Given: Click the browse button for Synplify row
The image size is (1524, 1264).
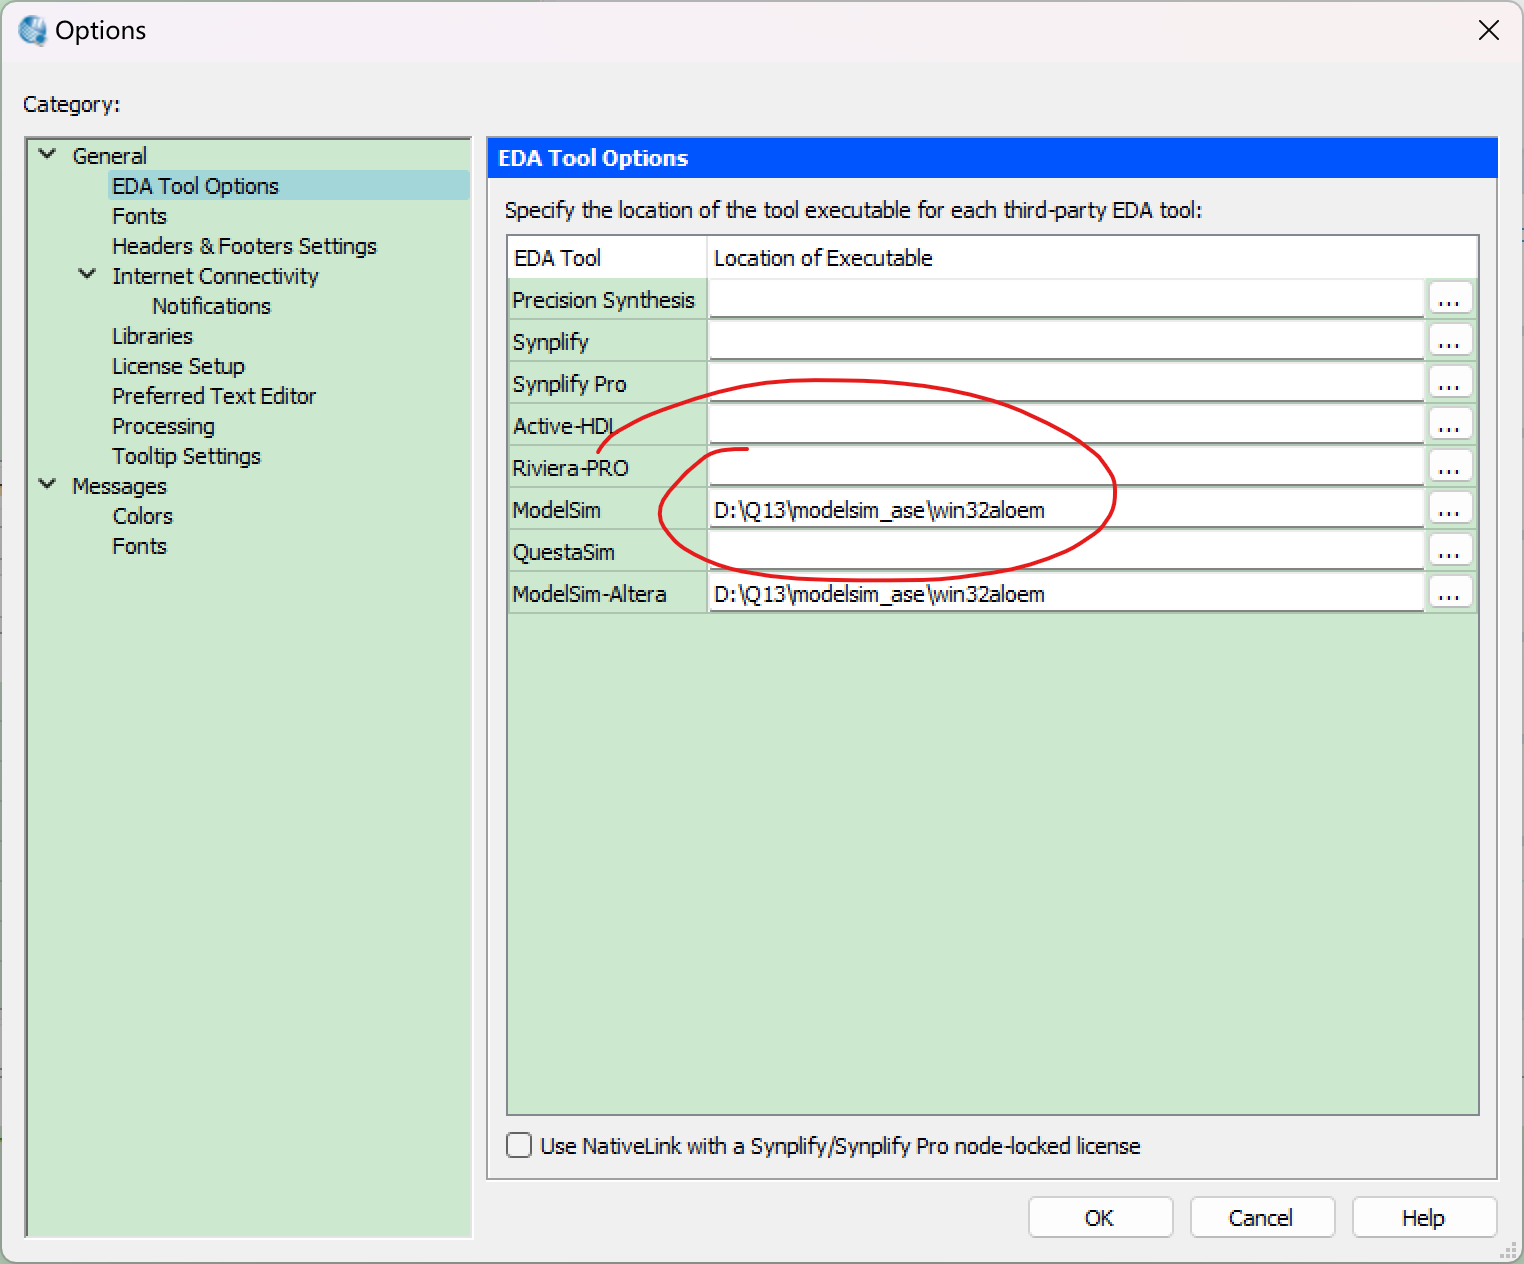Looking at the screenshot, I should 1449,341.
